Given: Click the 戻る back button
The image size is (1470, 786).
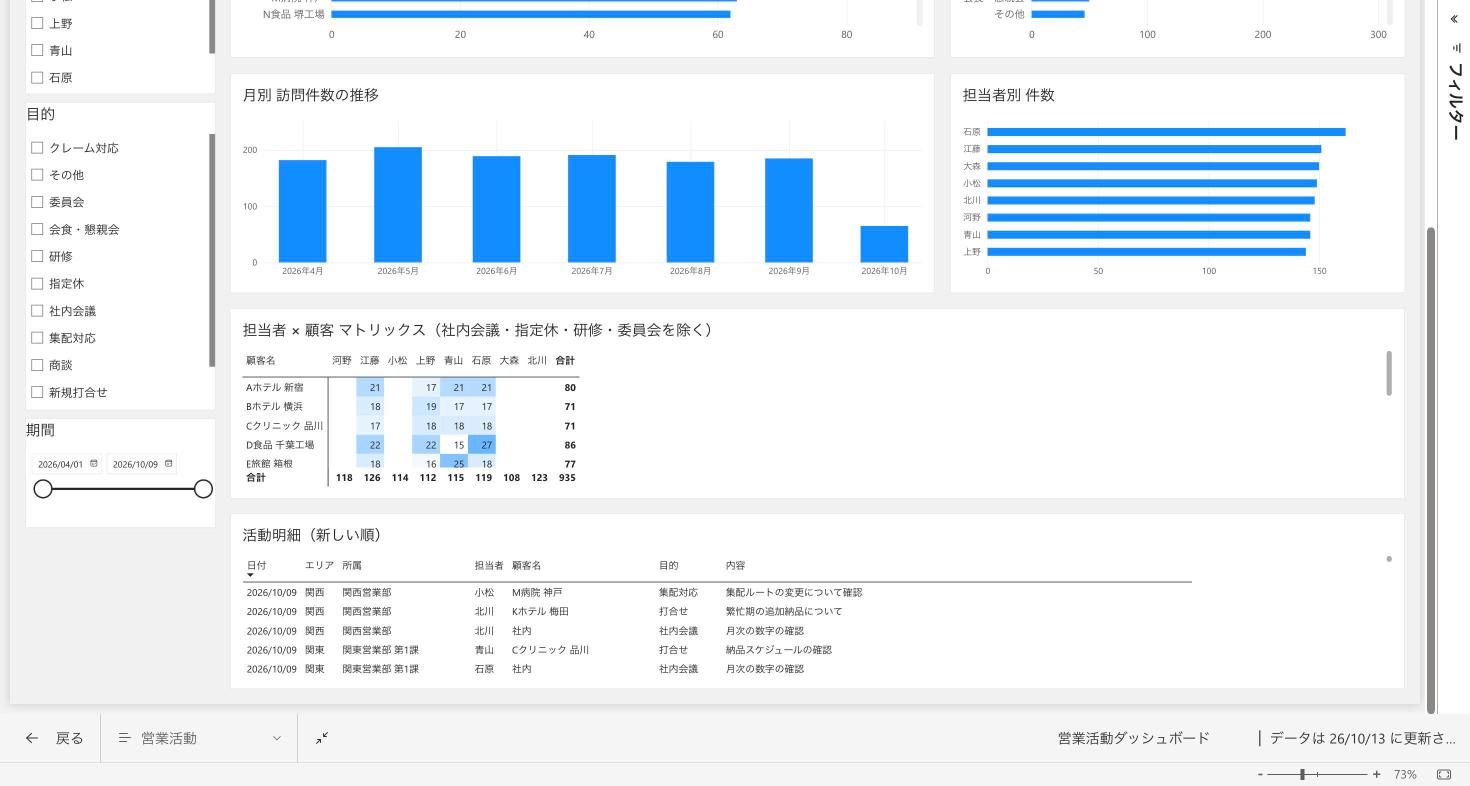Looking at the screenshot, I should pos(54,738).
